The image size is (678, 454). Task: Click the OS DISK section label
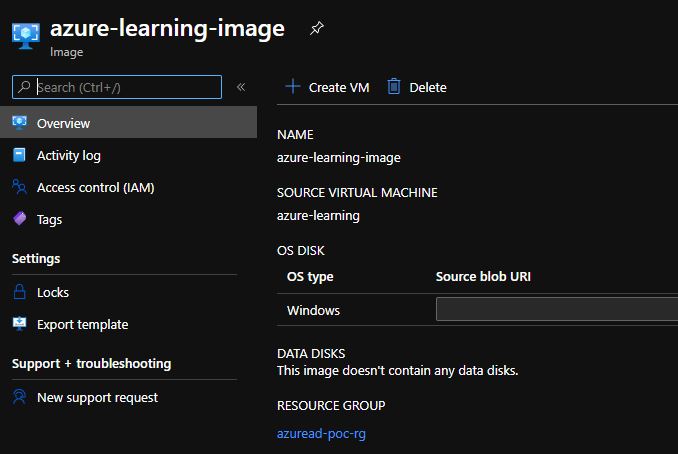tap(301, 250)
